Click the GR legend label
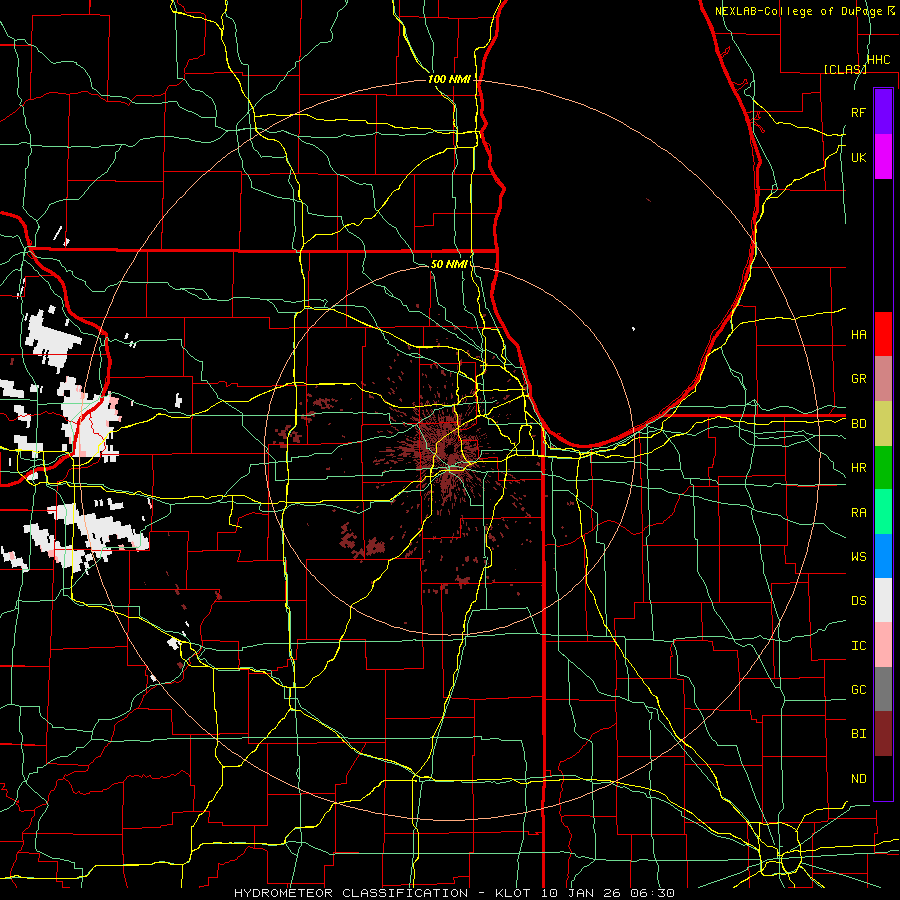Viewport: 900px width, 900px height. tap(858, 379)
